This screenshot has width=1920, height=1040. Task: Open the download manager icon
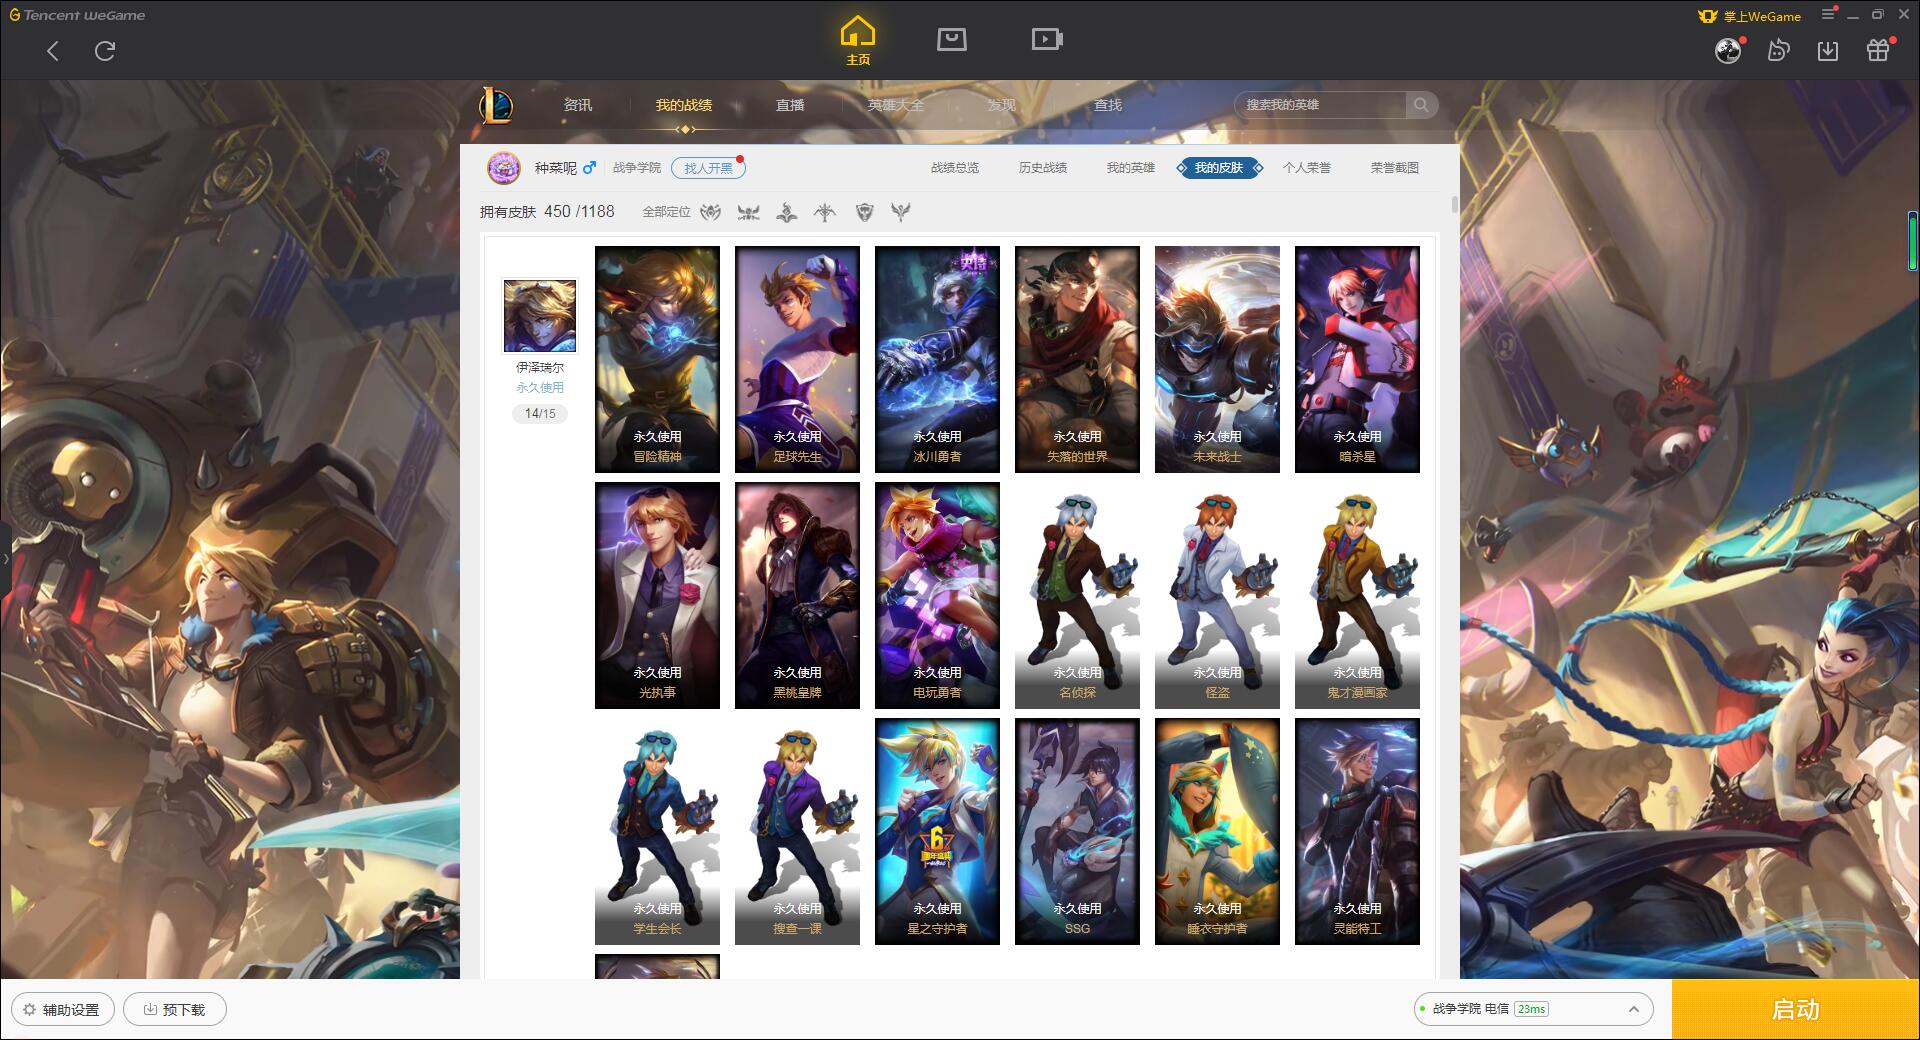(x=1828, y=51)
